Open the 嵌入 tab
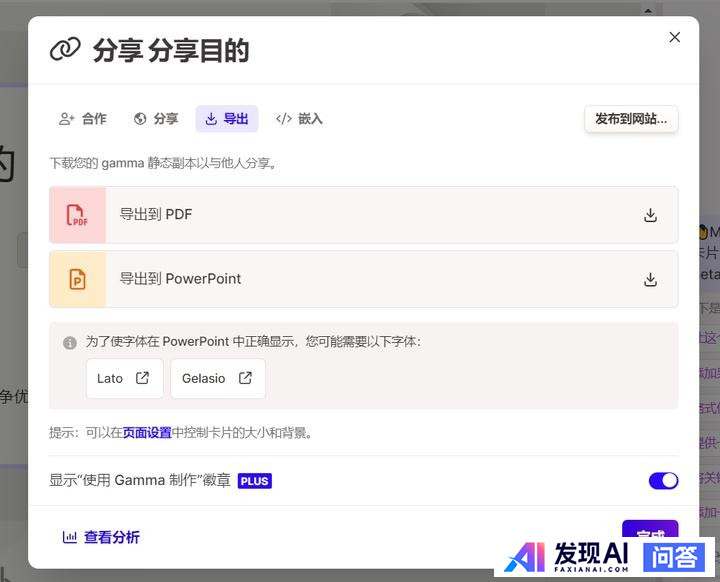 point(299,119)
